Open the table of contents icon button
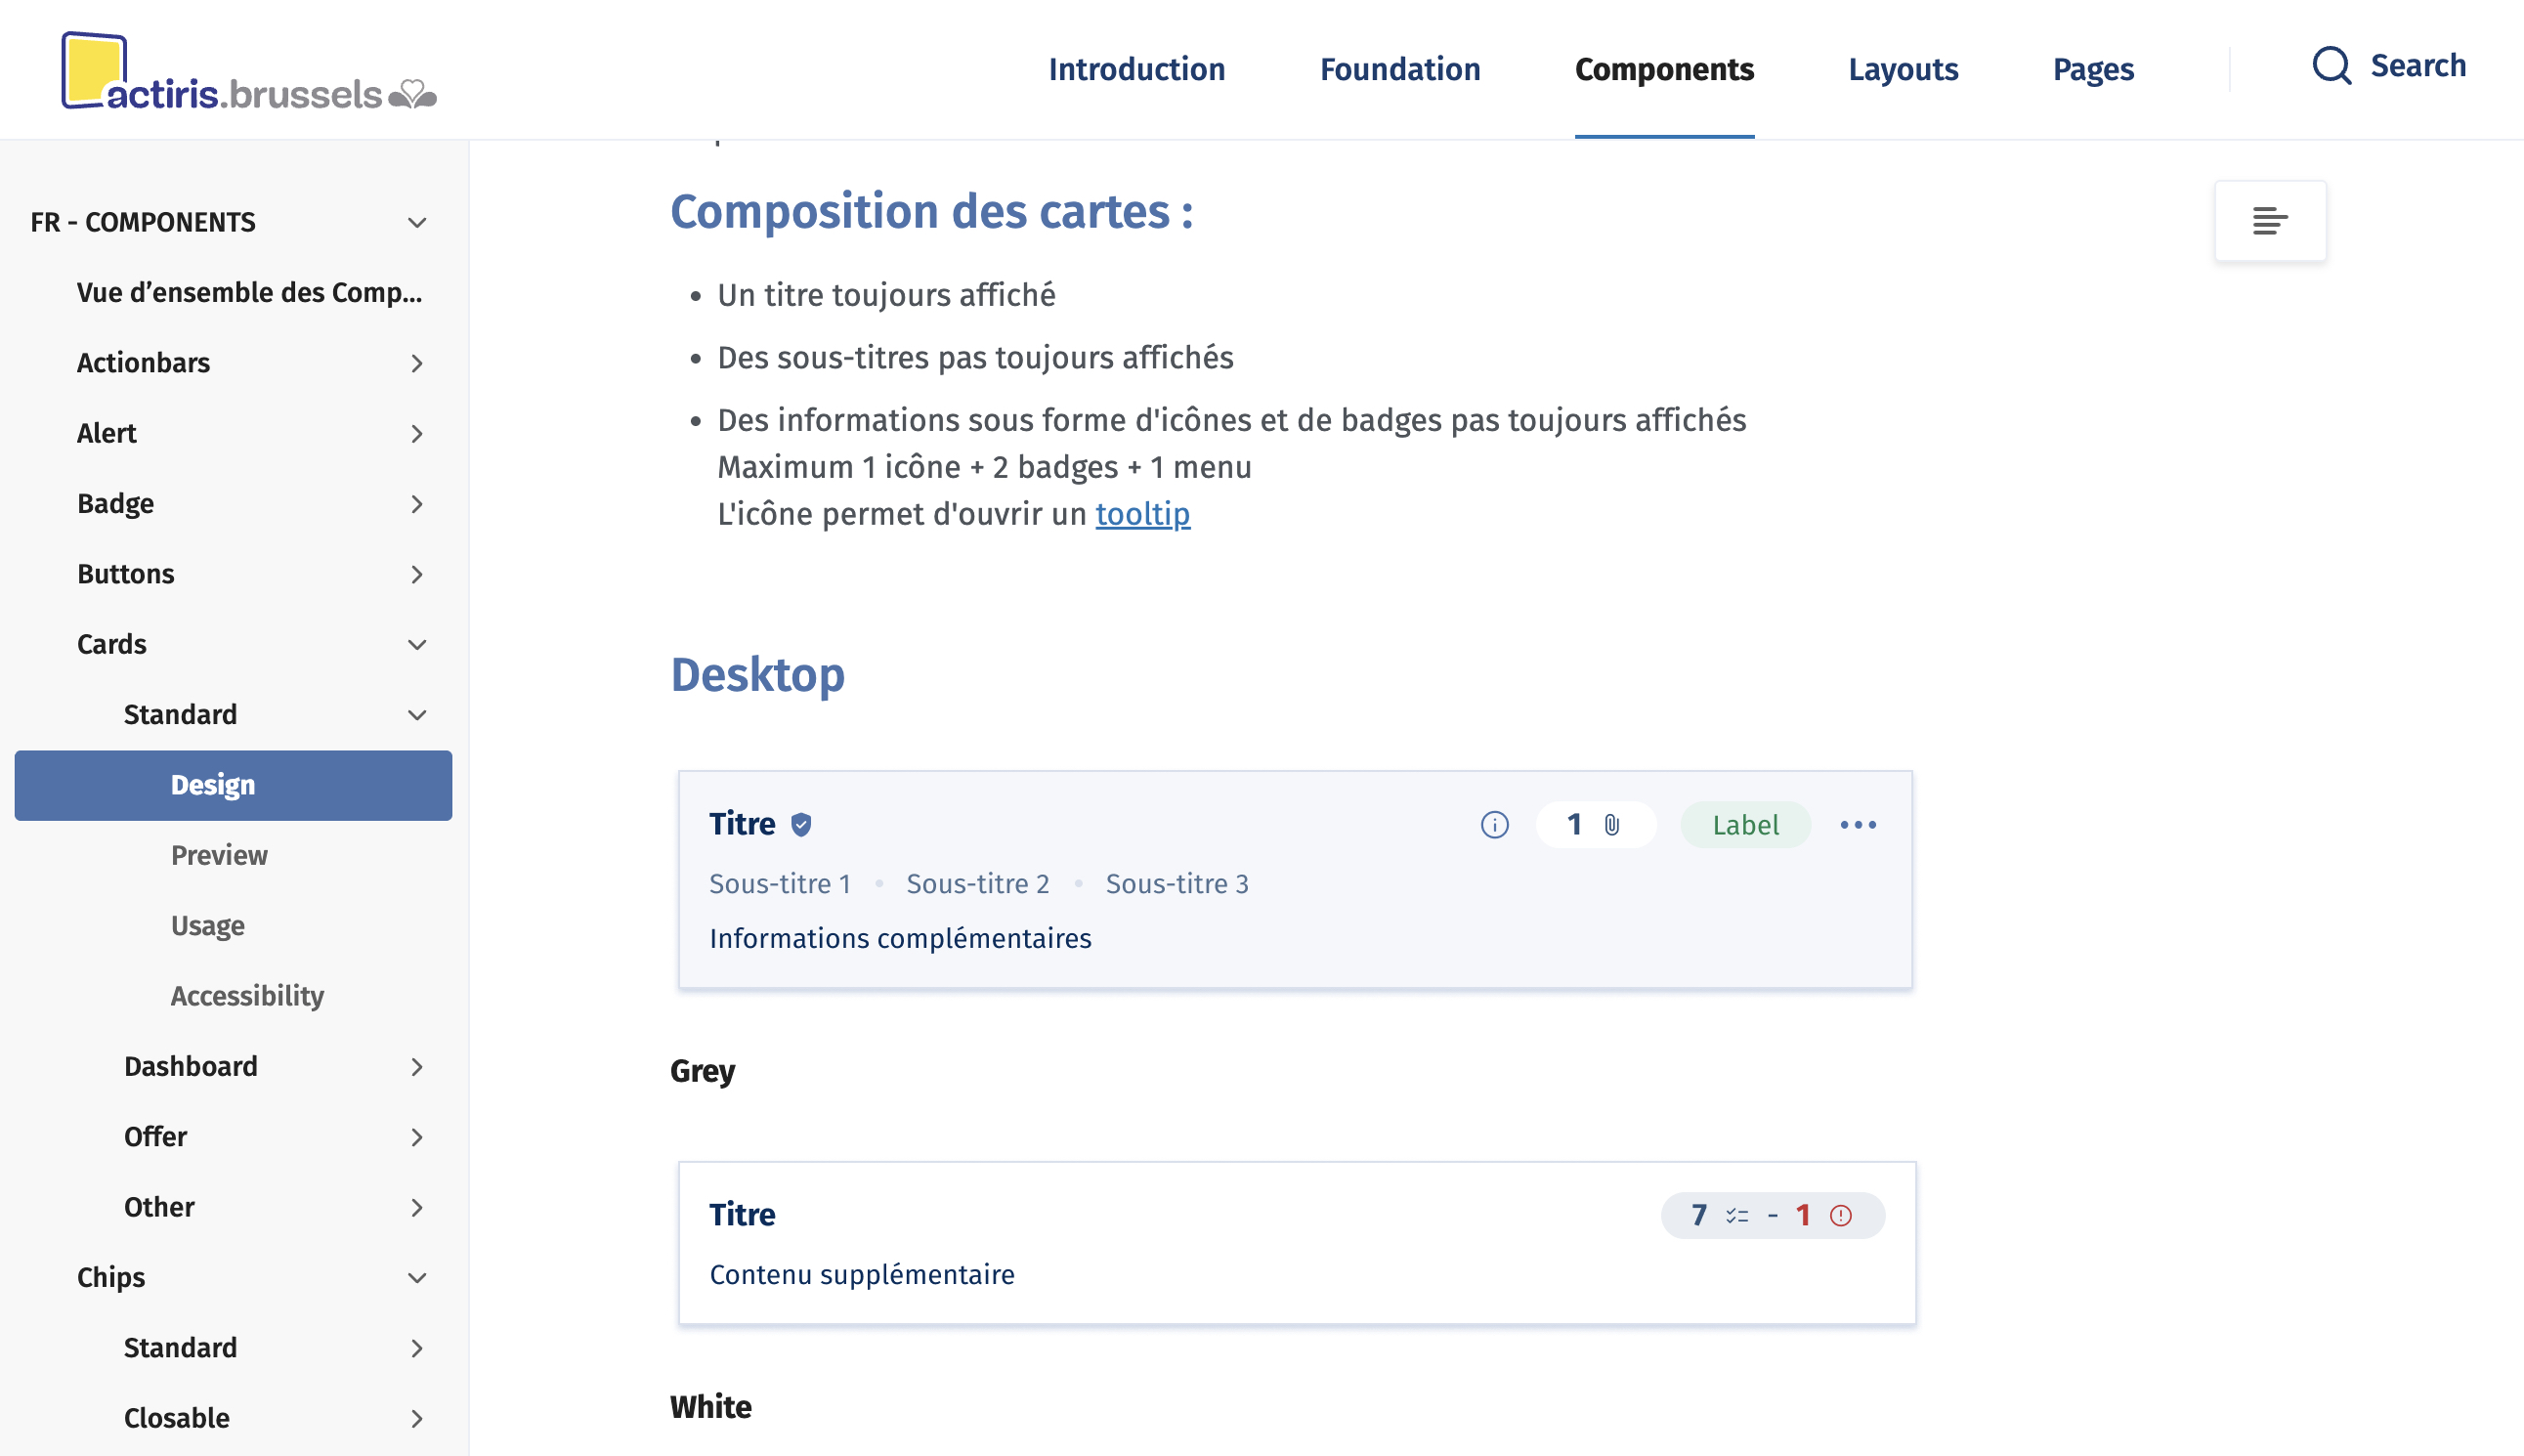This screenshot has height=1456, width=2524. coord(2269,220)
